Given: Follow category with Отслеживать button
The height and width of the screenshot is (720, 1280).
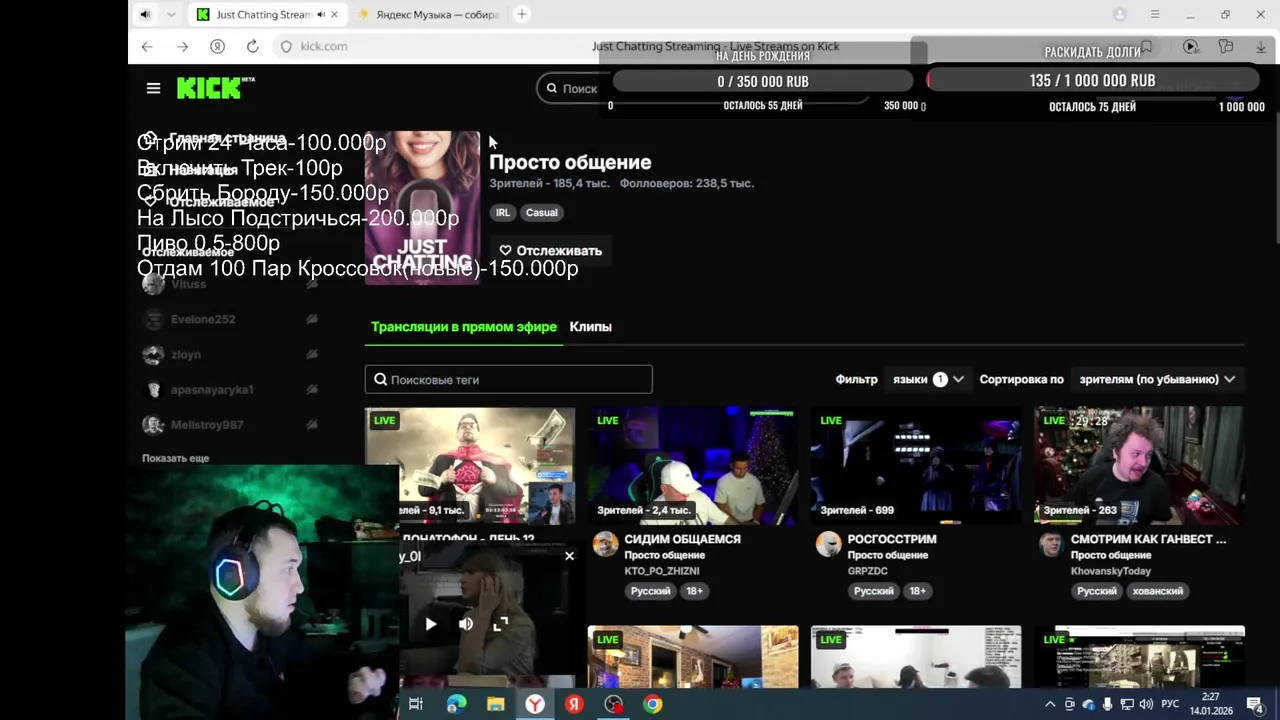Looking at the screenshot, I should coord(550,251).
